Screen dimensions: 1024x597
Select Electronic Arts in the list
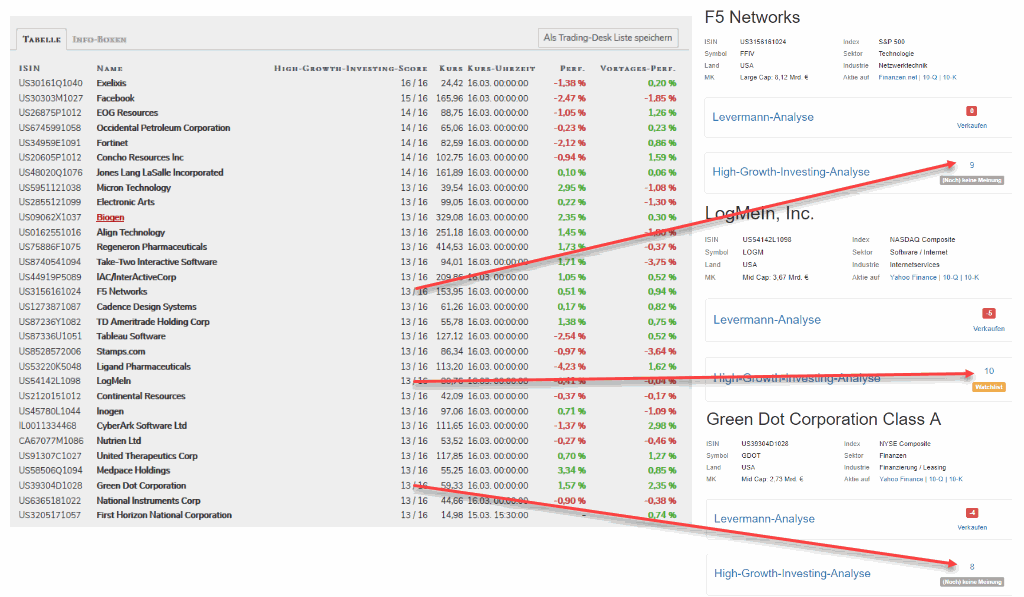click(125, 202)
